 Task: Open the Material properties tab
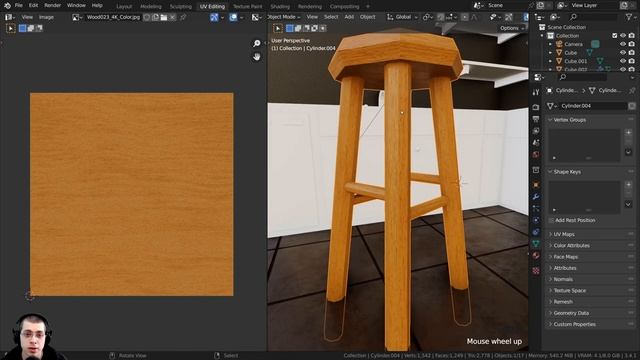coord(536,256)
